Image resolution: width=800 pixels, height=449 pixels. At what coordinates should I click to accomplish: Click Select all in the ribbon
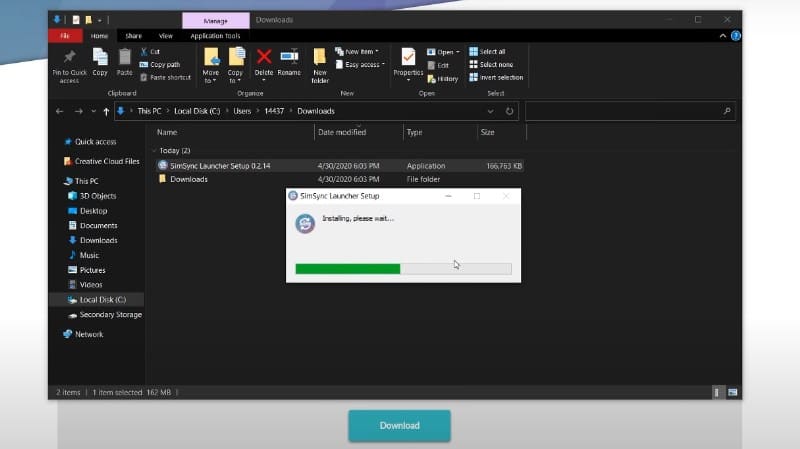(x=492, y=51)
